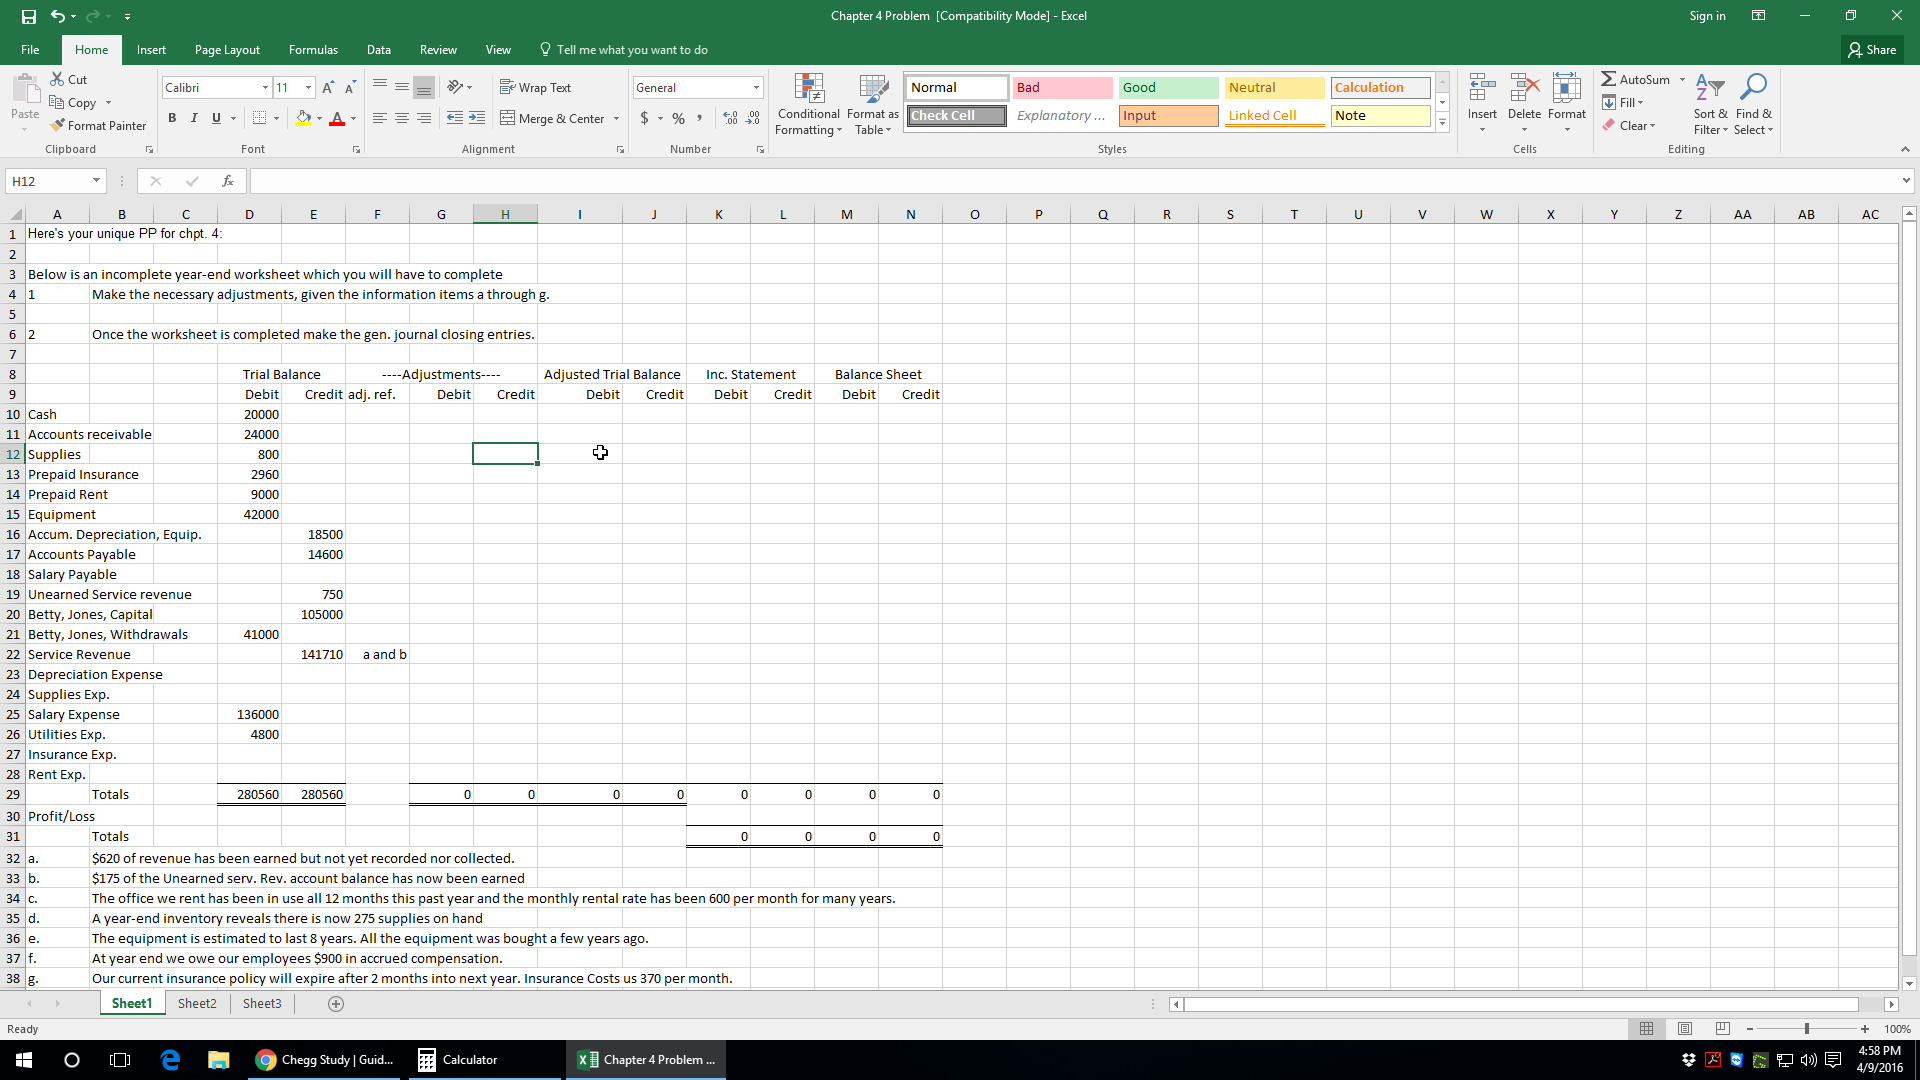Click the Orientation text angle icon
Image resolution: width=1920 pixels, height=1080 pixels.
(456, 87)
